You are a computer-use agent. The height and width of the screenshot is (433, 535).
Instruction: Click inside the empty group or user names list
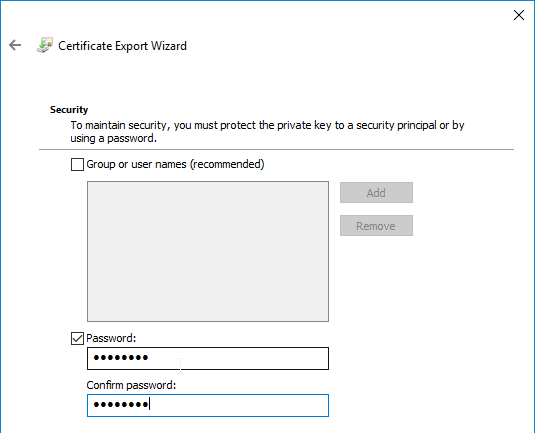208,251
